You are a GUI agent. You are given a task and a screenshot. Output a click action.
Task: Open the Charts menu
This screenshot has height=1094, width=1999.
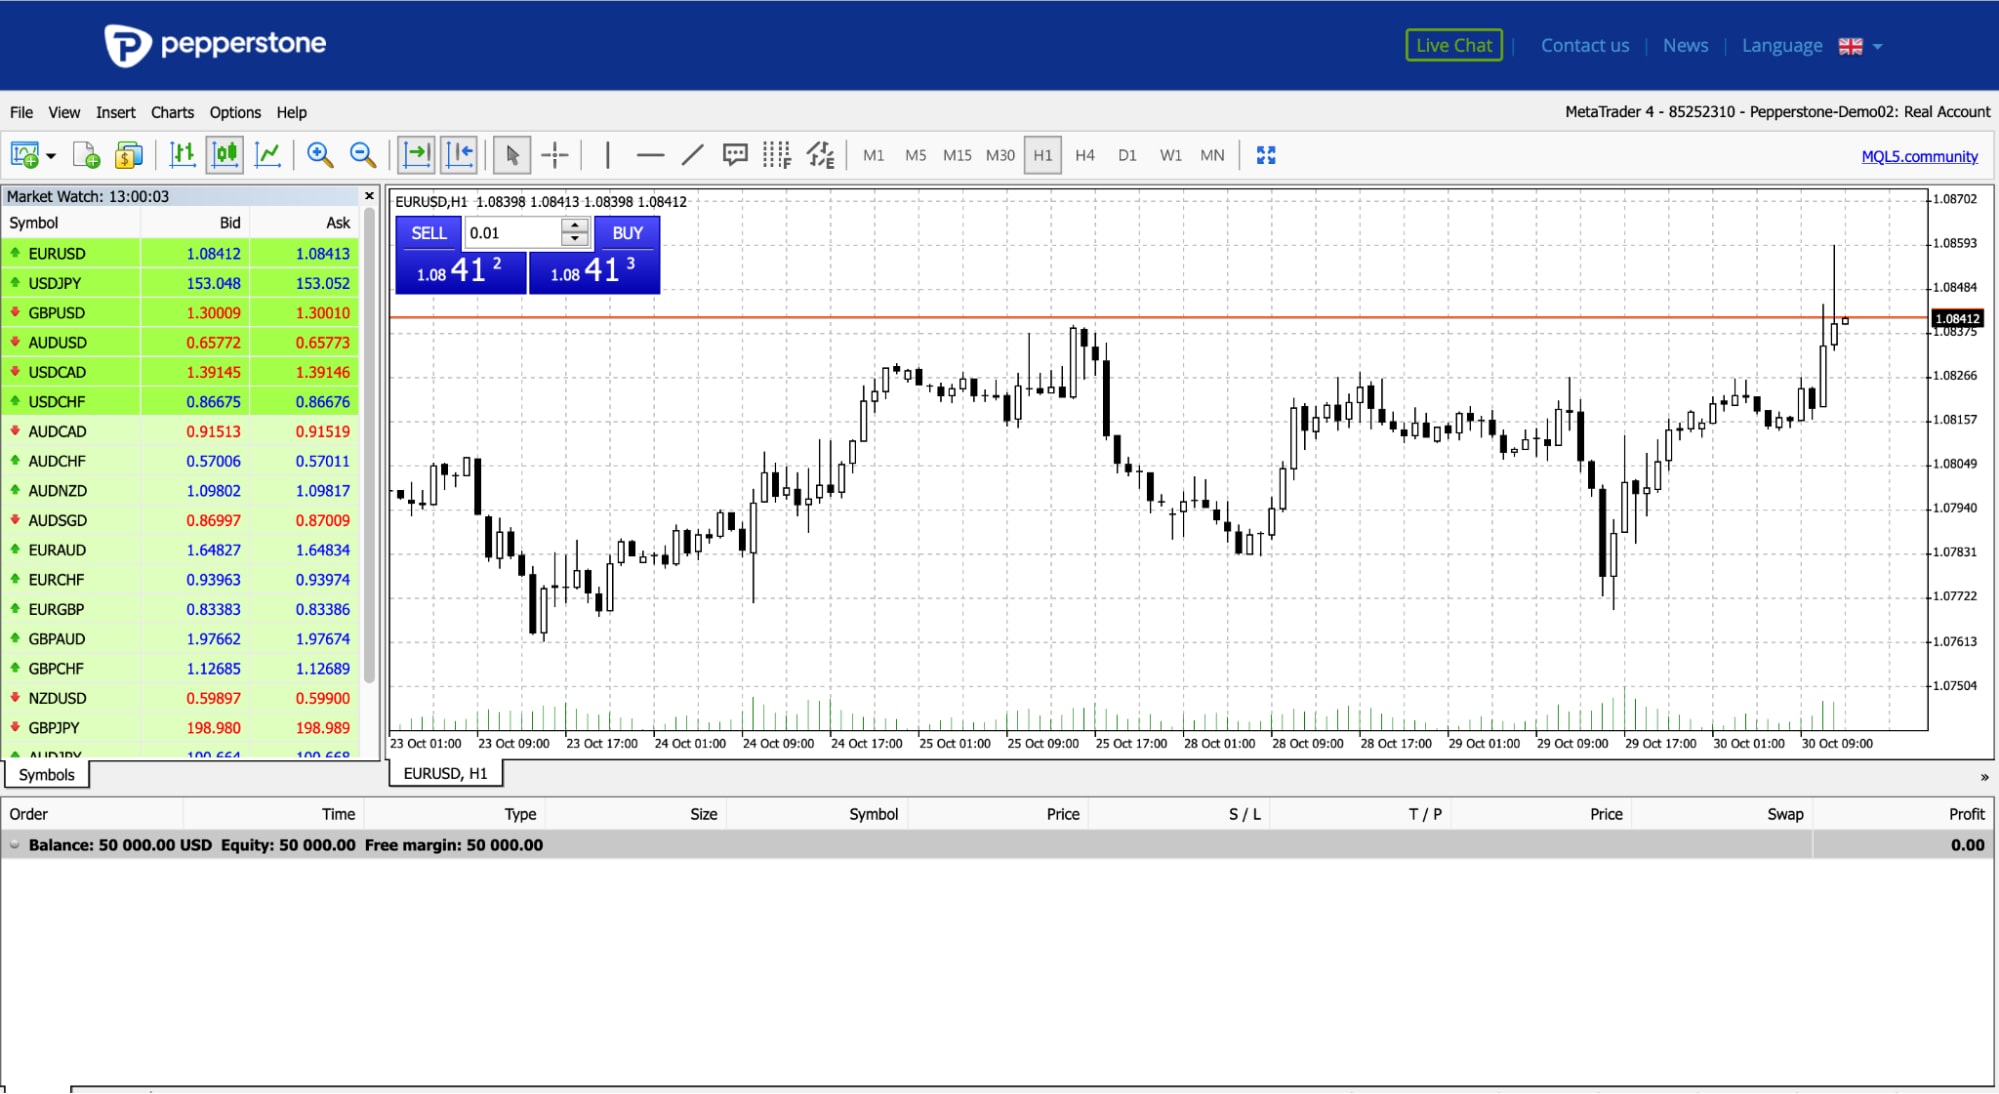tap(172, 112)
